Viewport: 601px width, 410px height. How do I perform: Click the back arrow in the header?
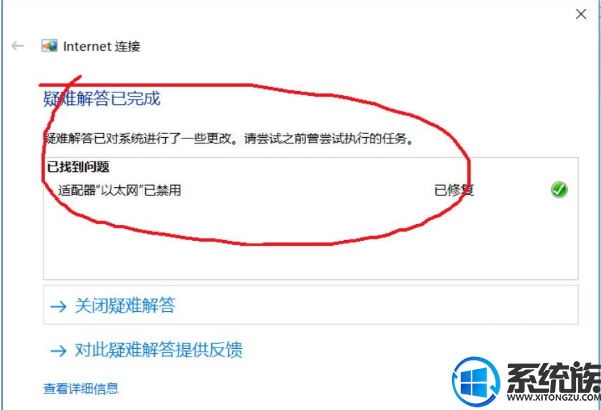(17, 46)
